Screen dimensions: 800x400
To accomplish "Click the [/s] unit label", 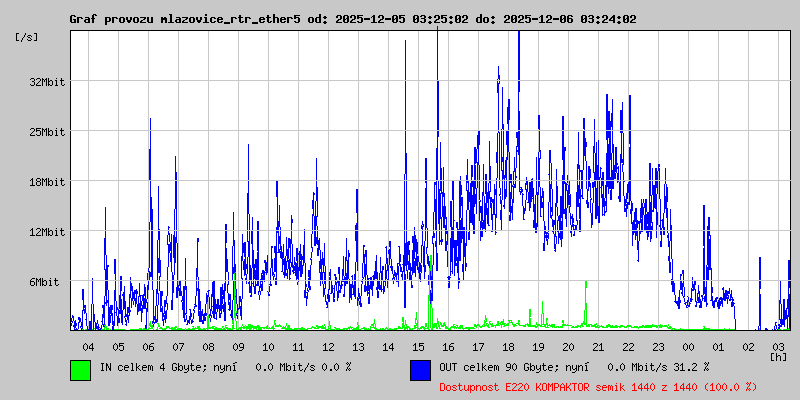I will 27,37.
